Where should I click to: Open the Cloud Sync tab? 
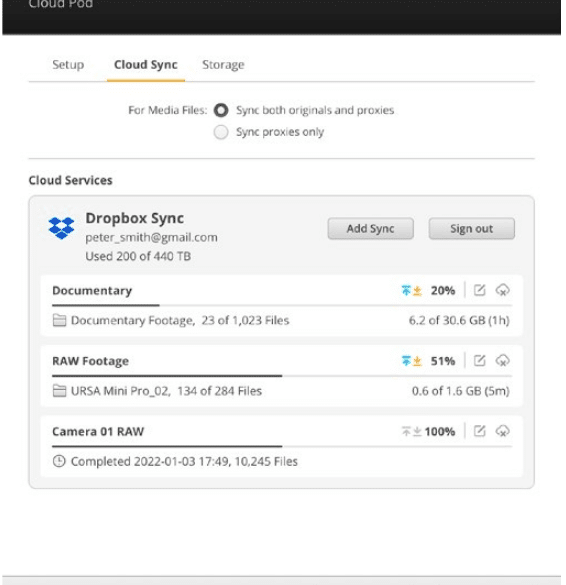tap(146, 65)
